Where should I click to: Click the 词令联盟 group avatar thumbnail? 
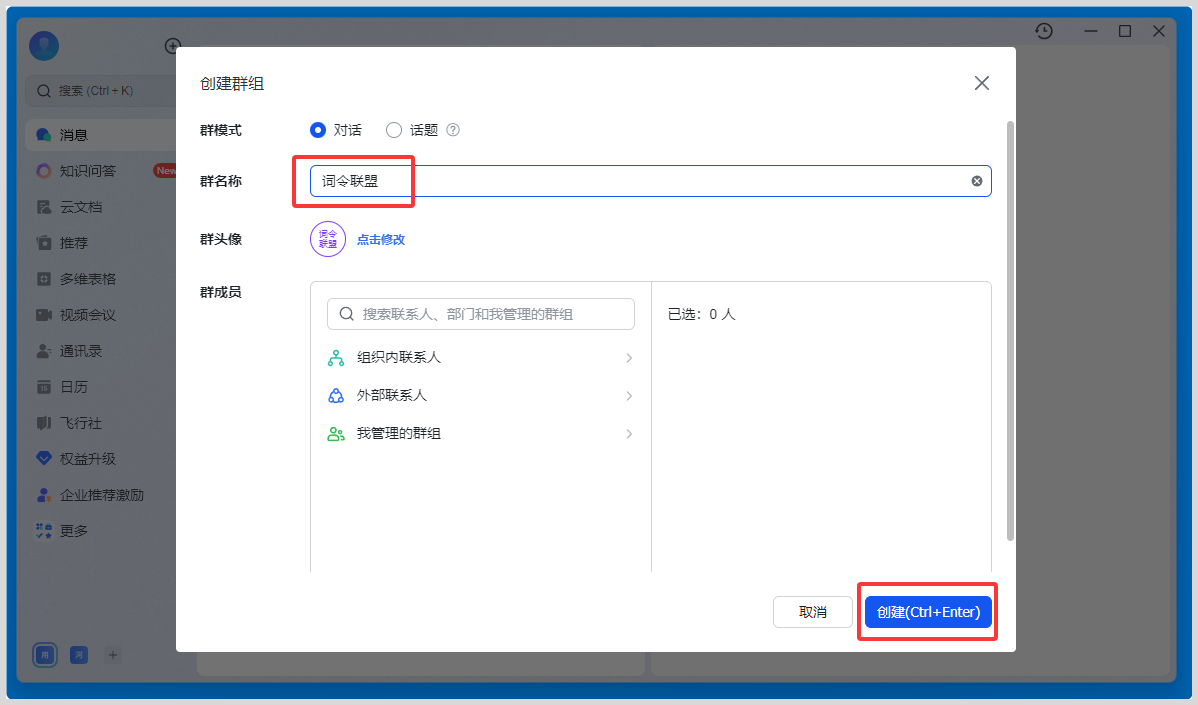pos(328,239)
